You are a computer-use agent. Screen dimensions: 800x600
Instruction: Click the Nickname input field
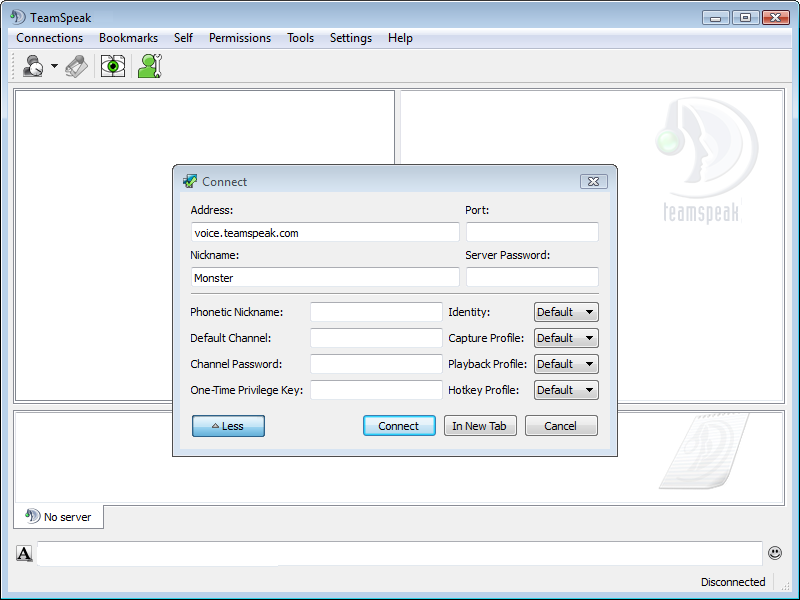(x=325, y=278)
